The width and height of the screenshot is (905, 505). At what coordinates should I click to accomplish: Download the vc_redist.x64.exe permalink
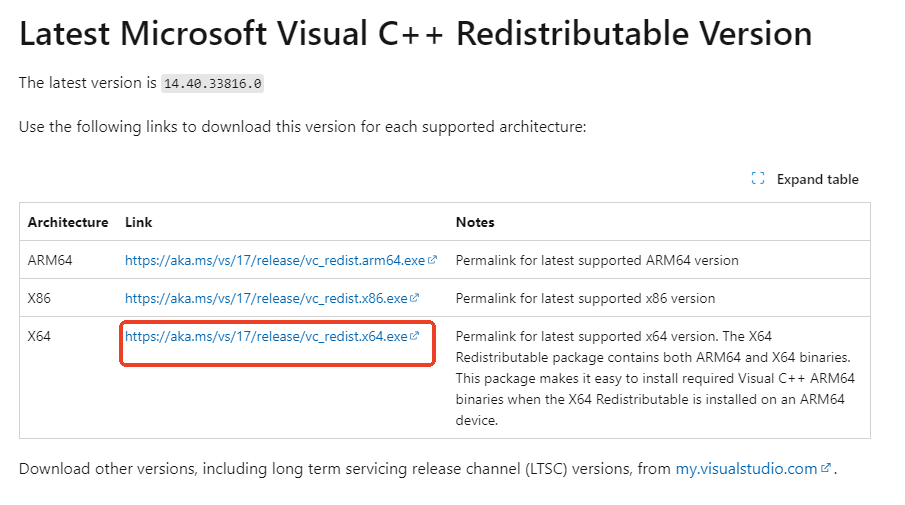tap(266, 336)
